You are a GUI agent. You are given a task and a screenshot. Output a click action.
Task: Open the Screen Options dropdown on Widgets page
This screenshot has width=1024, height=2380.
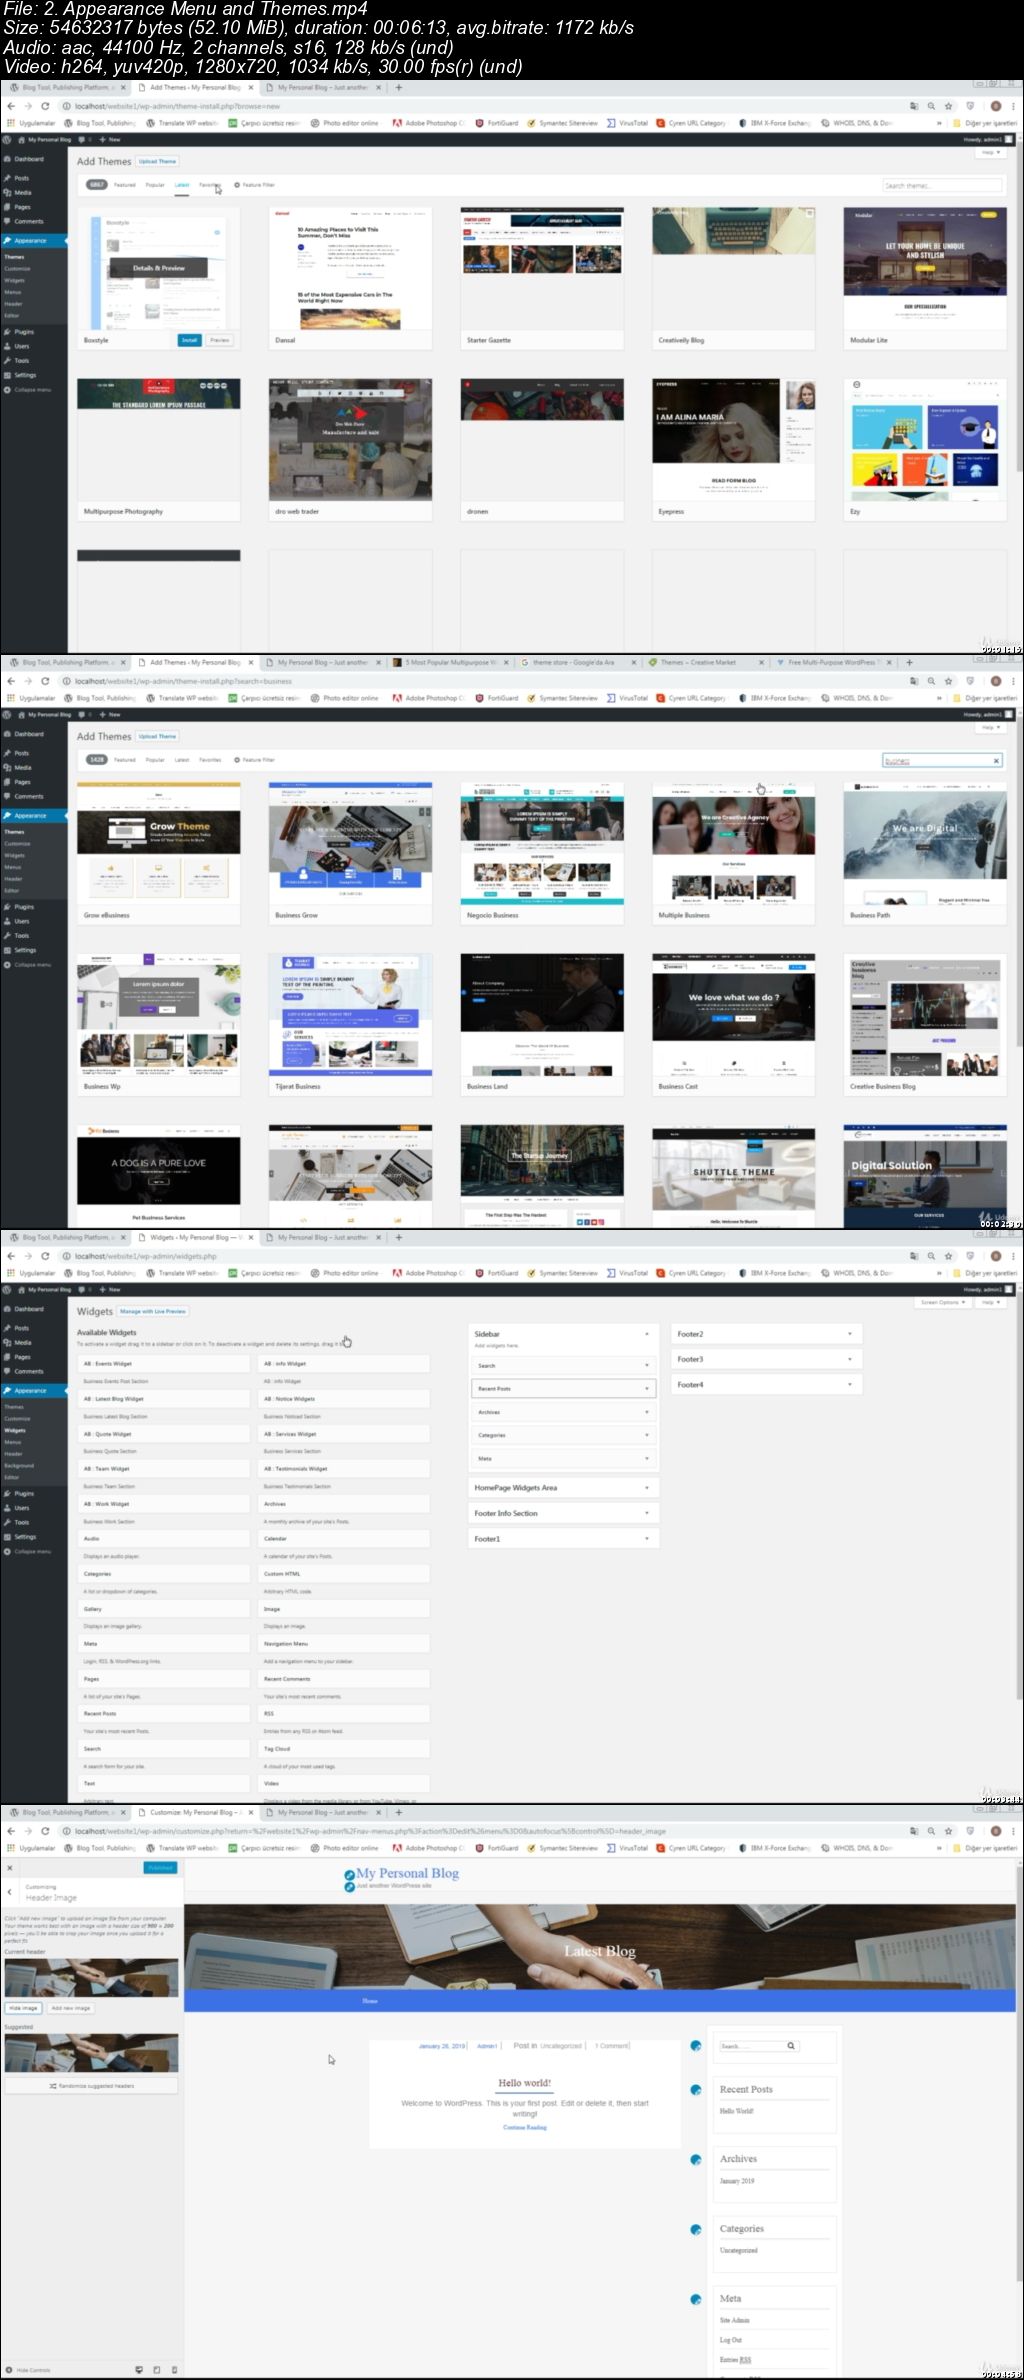coord(943,1302)
